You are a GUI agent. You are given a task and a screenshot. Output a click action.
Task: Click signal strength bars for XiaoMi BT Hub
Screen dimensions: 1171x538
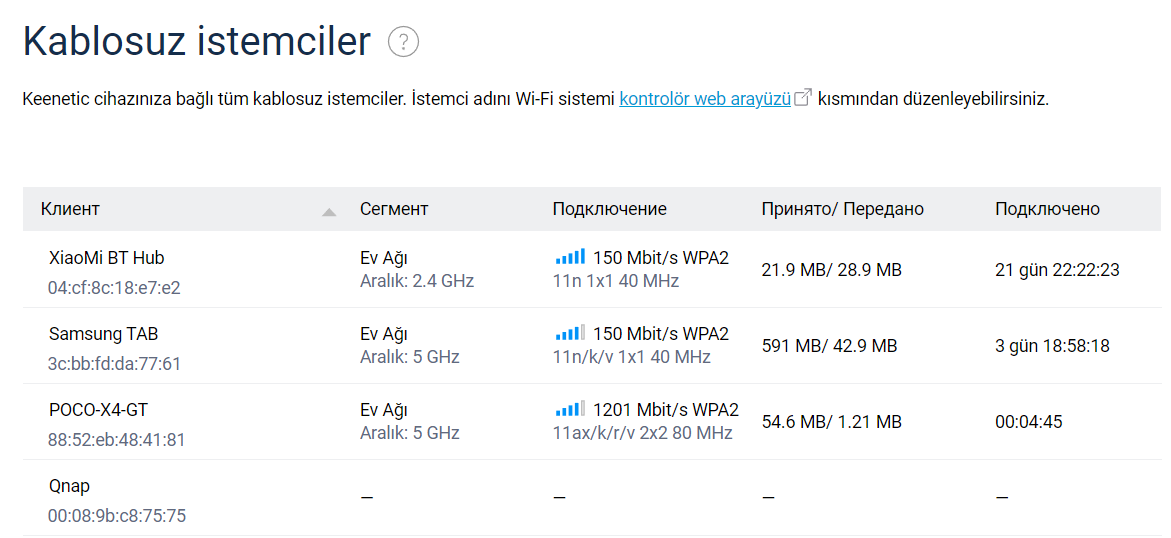pyautogui.click(x=570, y=258)
